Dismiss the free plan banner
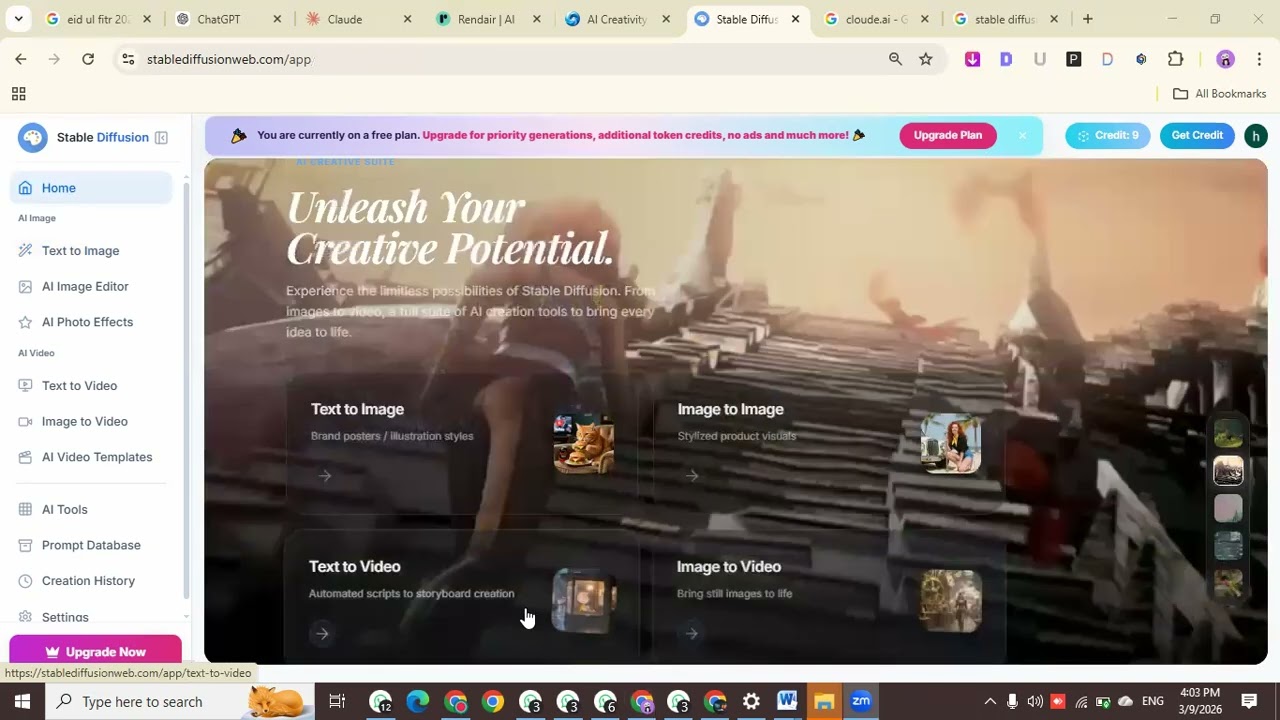1280x720 pixels. tap(1022, 135)
